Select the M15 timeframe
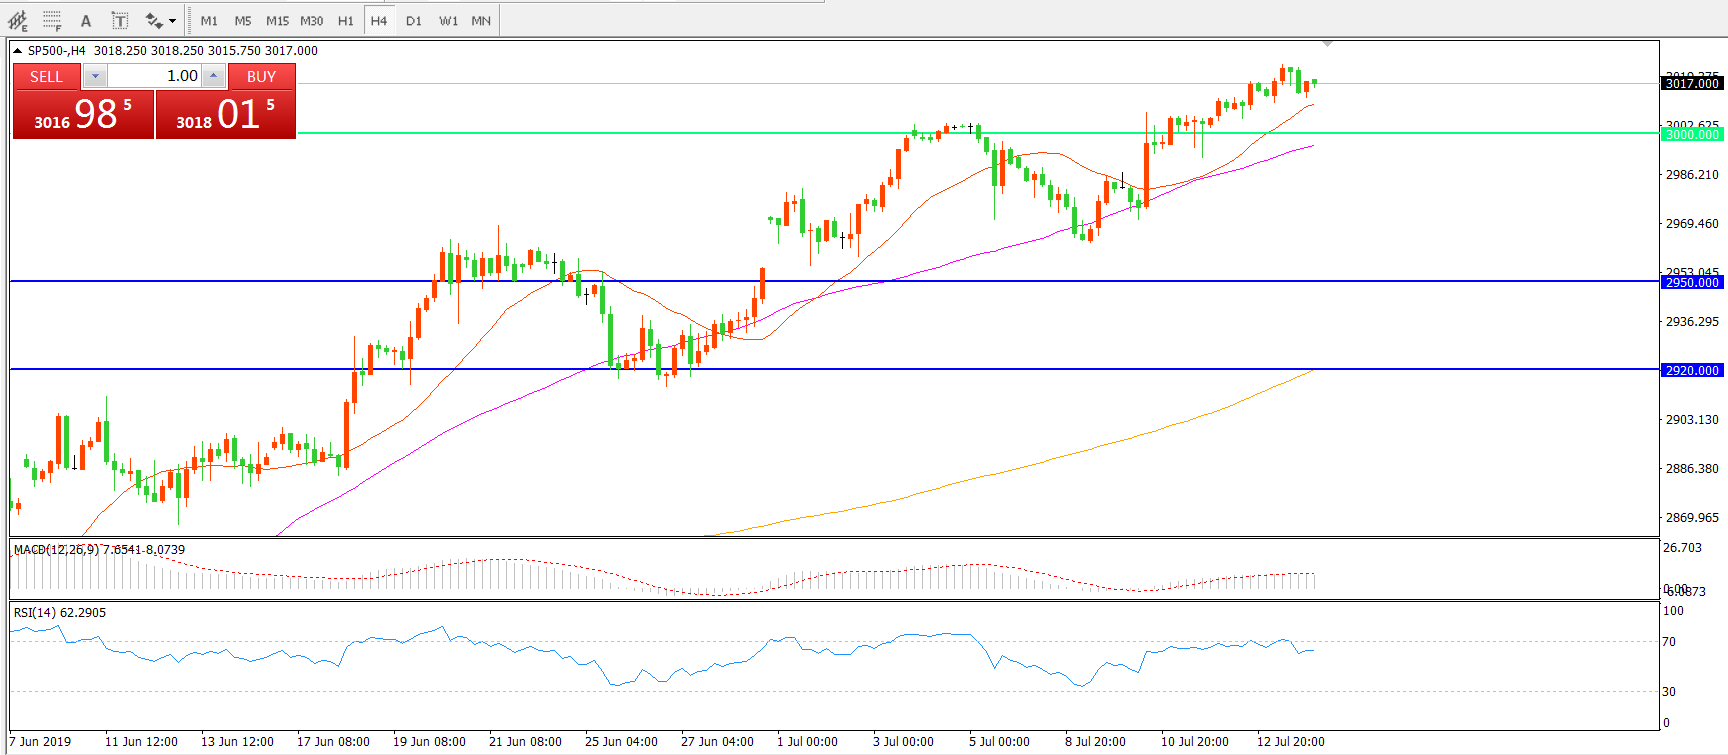 [277, 21]
